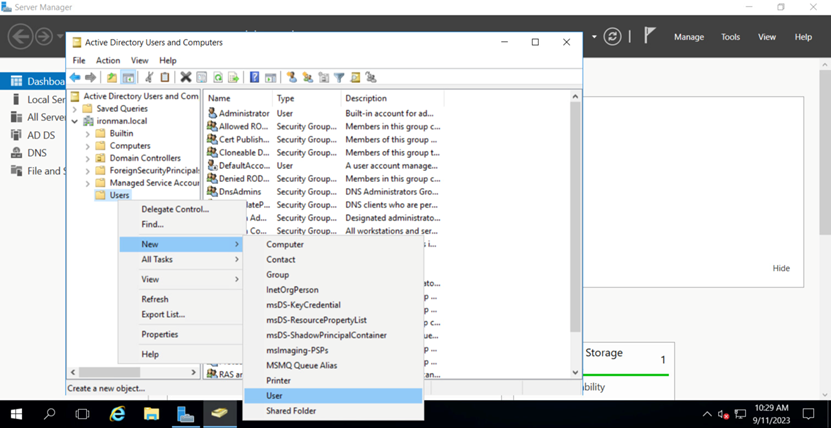Choose User from the New submenu
The width and height of the screenshot is (831, 428).
click(333, 396)
